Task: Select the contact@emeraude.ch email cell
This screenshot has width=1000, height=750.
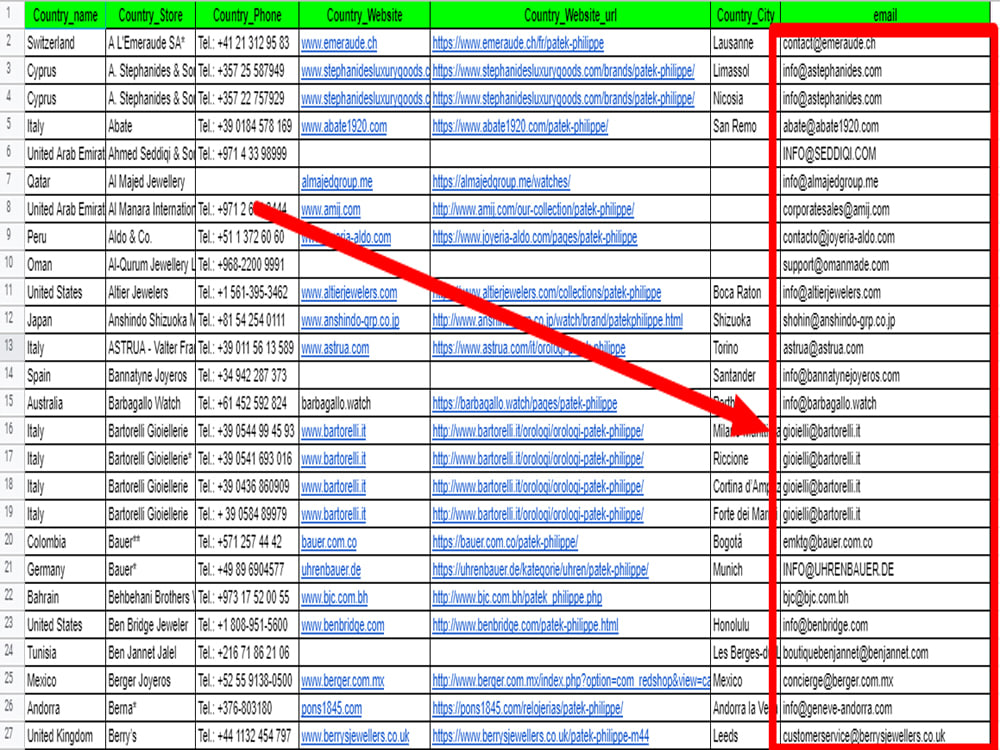Action: (885, 43)
